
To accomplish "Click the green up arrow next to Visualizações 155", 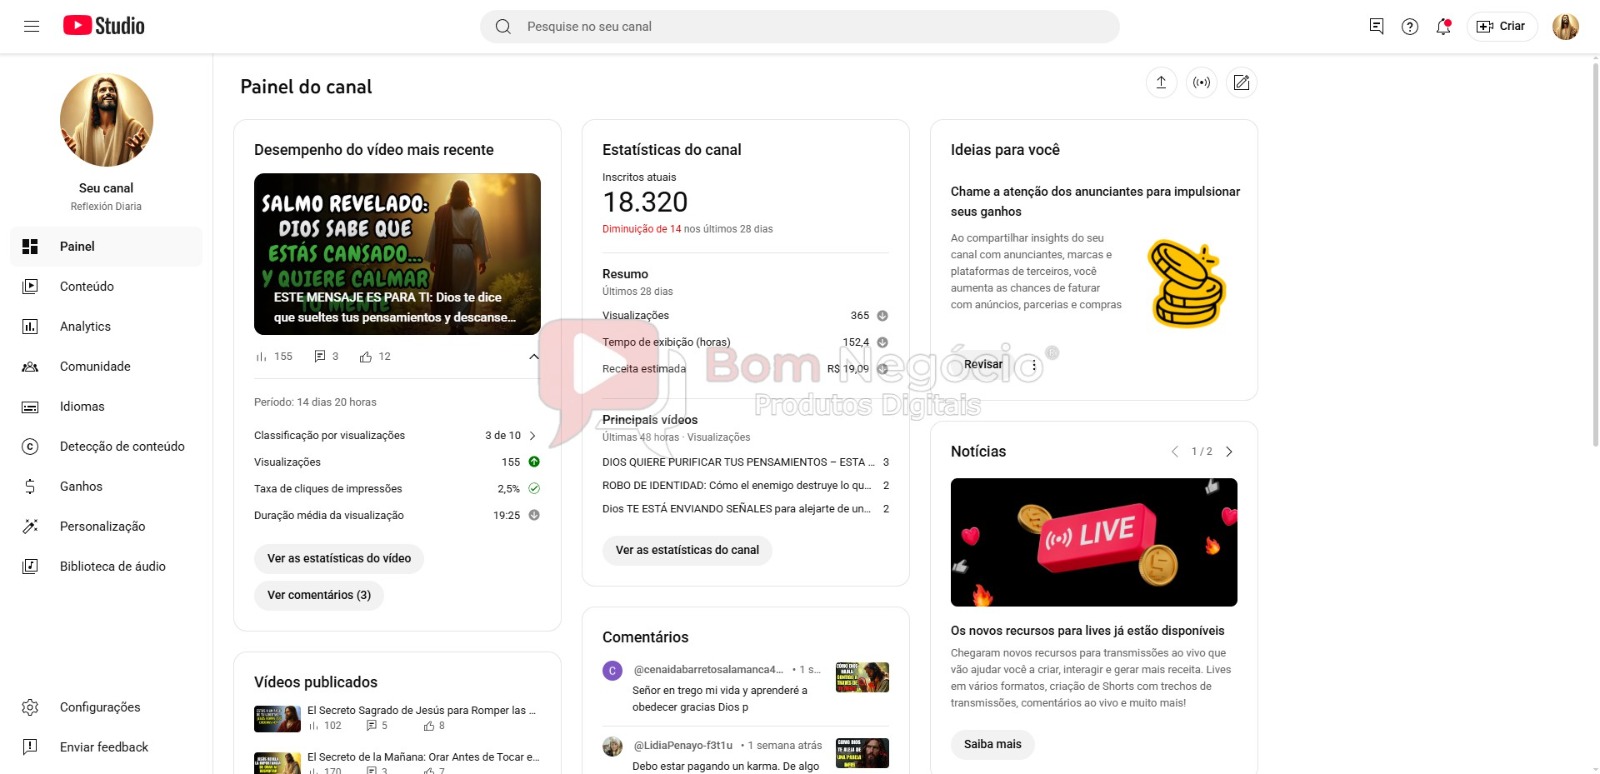I will 534,462.
